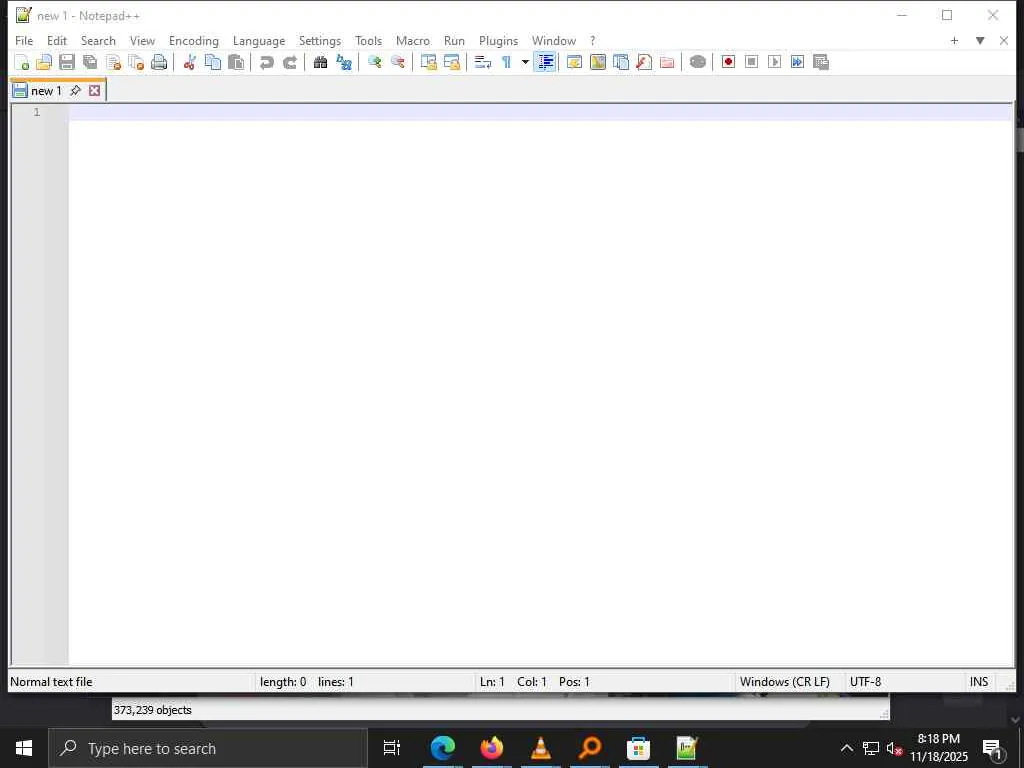
Task: Click the Save toolbar icon
Action: tap(67, 62)
